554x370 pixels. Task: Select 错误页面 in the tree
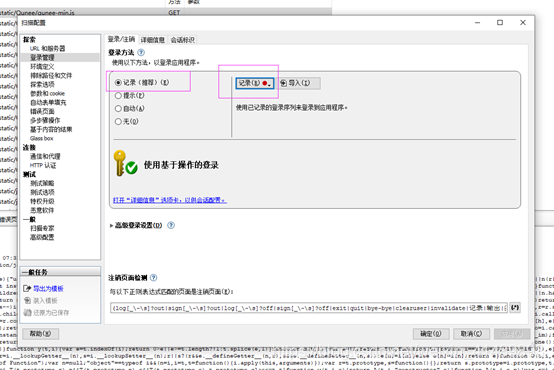pyautogui.click(x=42, y=111)
